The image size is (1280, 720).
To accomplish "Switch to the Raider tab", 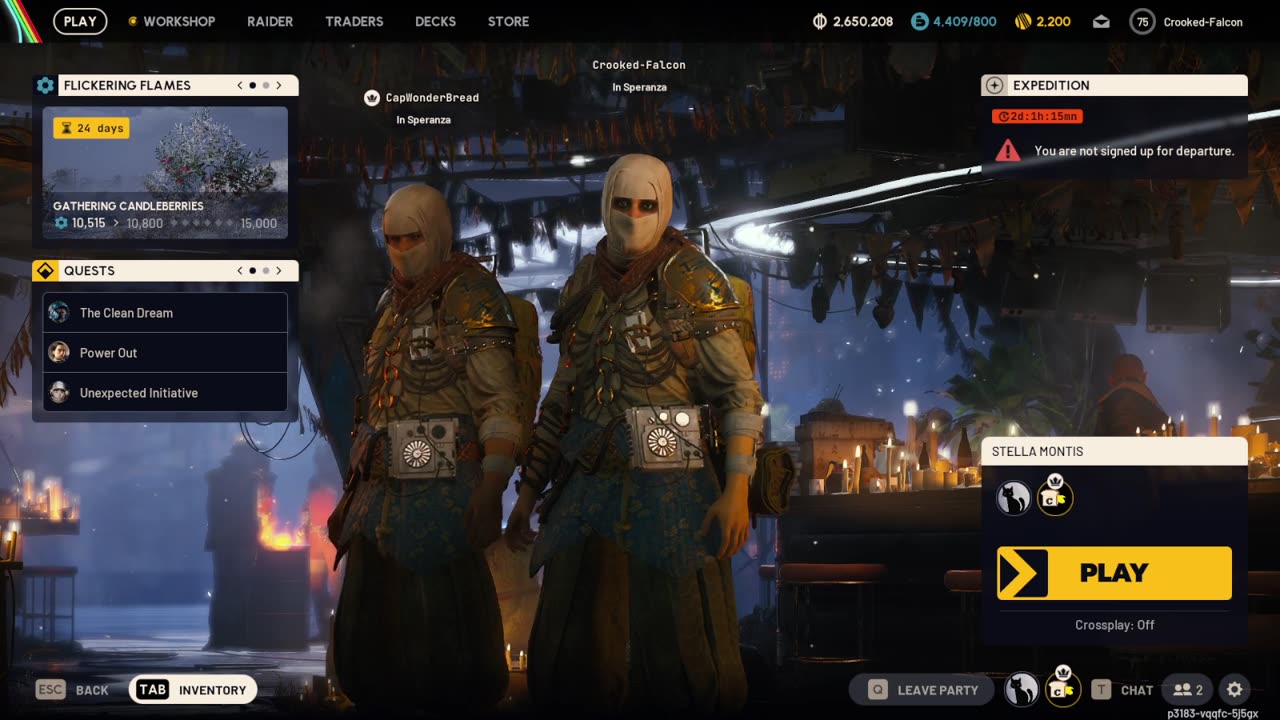I will (270, 21).
